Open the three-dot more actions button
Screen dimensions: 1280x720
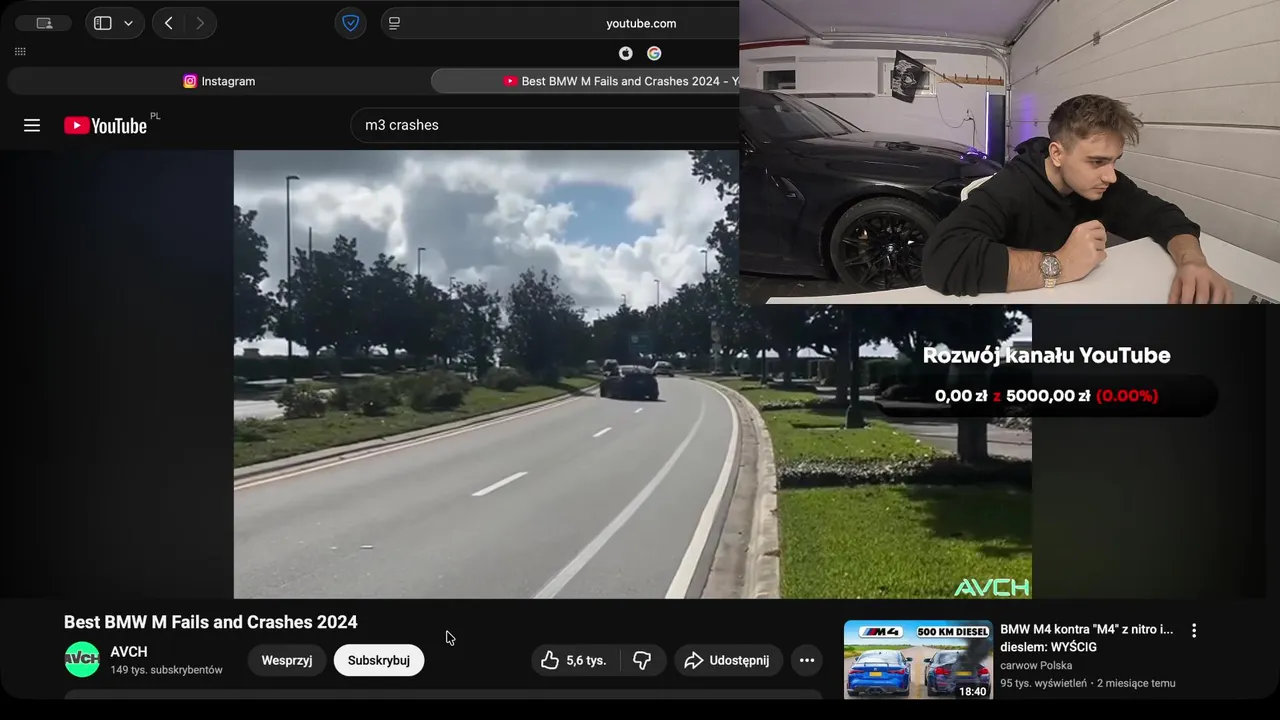(807, 660)
